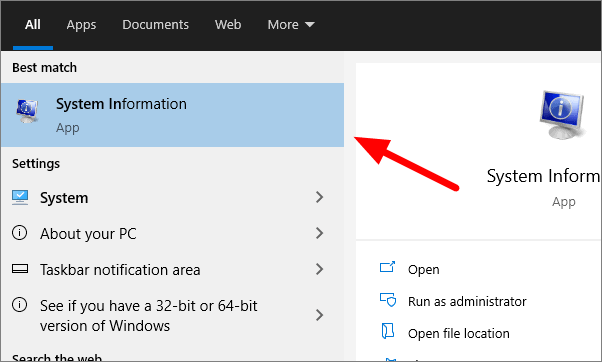
Task: Select the All tab
Action: coord(33,25)
